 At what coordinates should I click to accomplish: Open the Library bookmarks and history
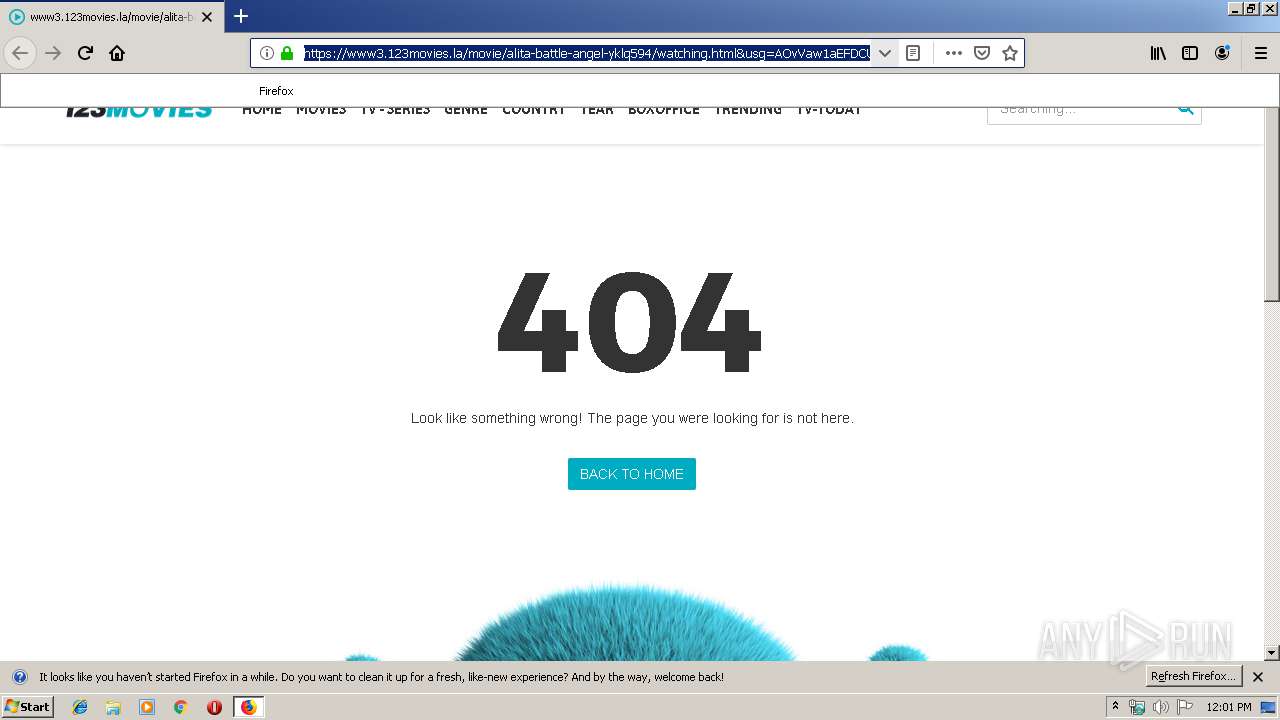coord(1158,53)
